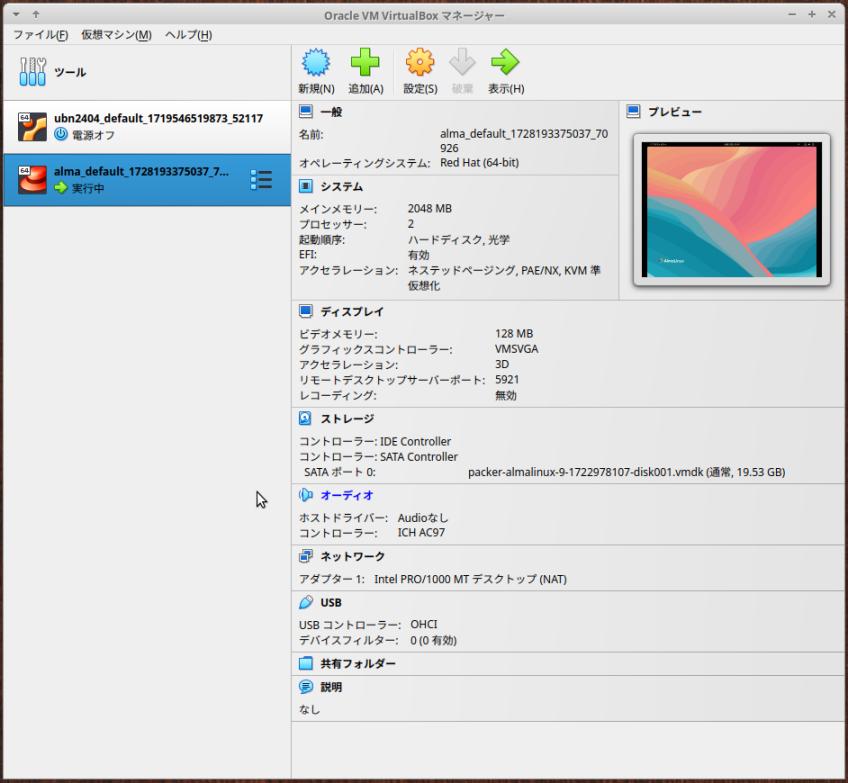Select the alma_default virtual machine entry
Viewport: 848px width, 783px height.
(147, 180)
